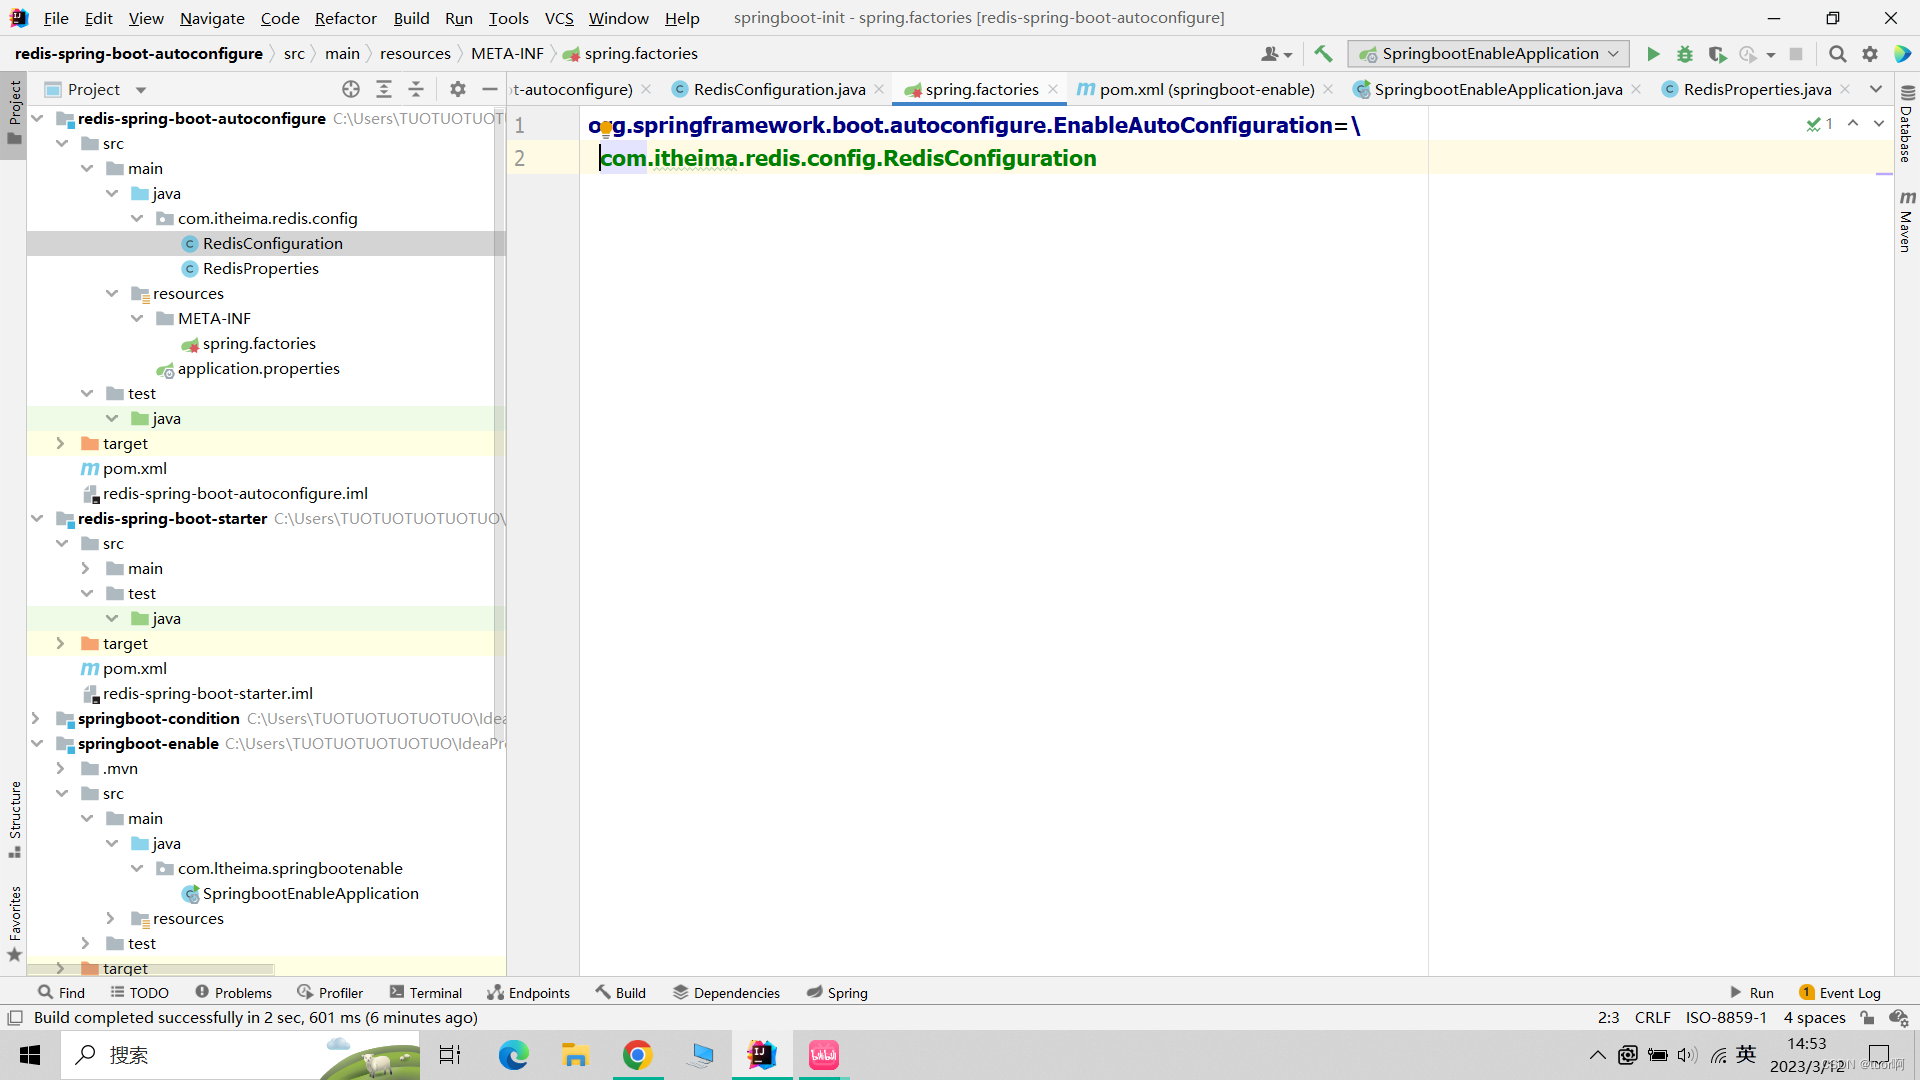
Task: Open the Refactor menu
Action: tap(345, 18)
